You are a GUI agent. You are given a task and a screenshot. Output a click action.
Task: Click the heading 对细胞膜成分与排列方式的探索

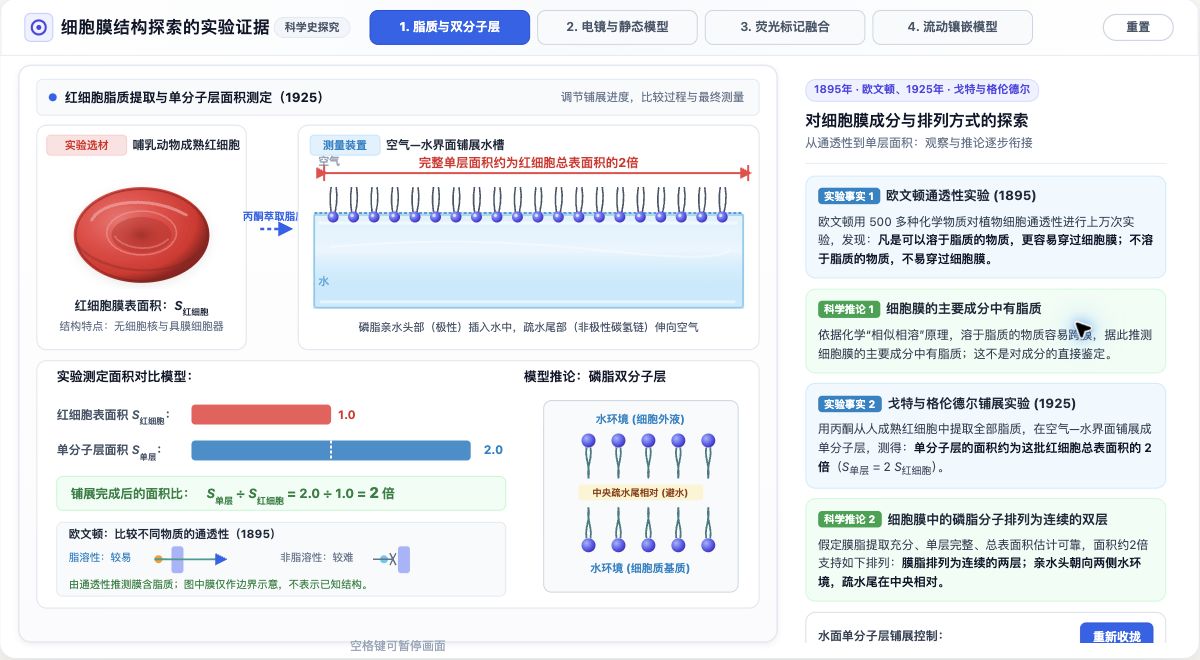917,121
